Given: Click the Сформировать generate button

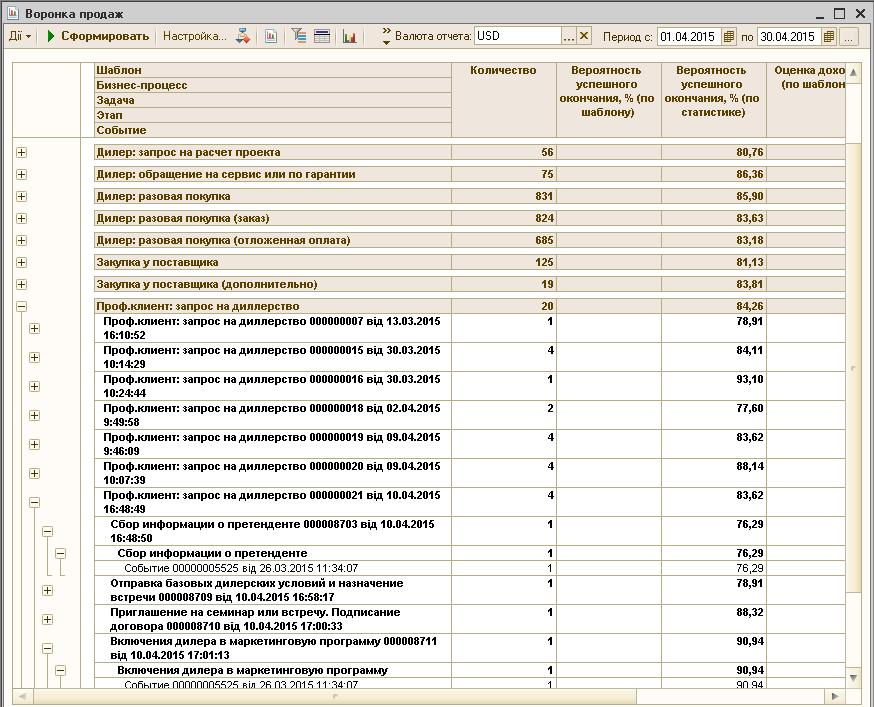Looking at the screenshot, I should (x=99, y=37).
